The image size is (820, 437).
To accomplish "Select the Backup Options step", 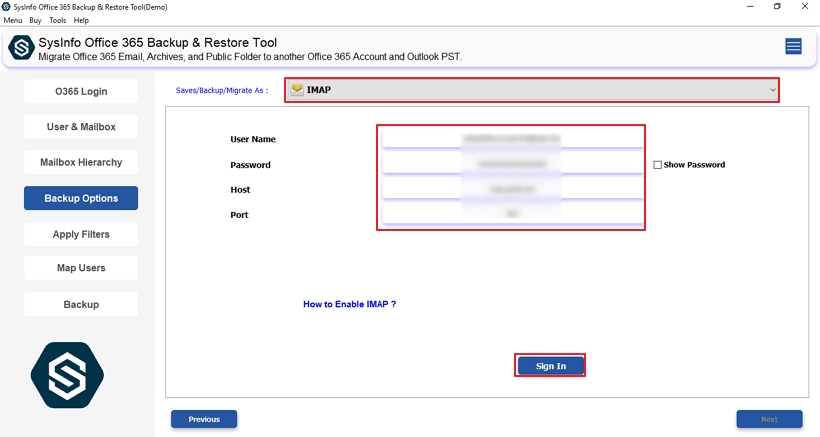I will pyautogui.click(x=81, y=198).
